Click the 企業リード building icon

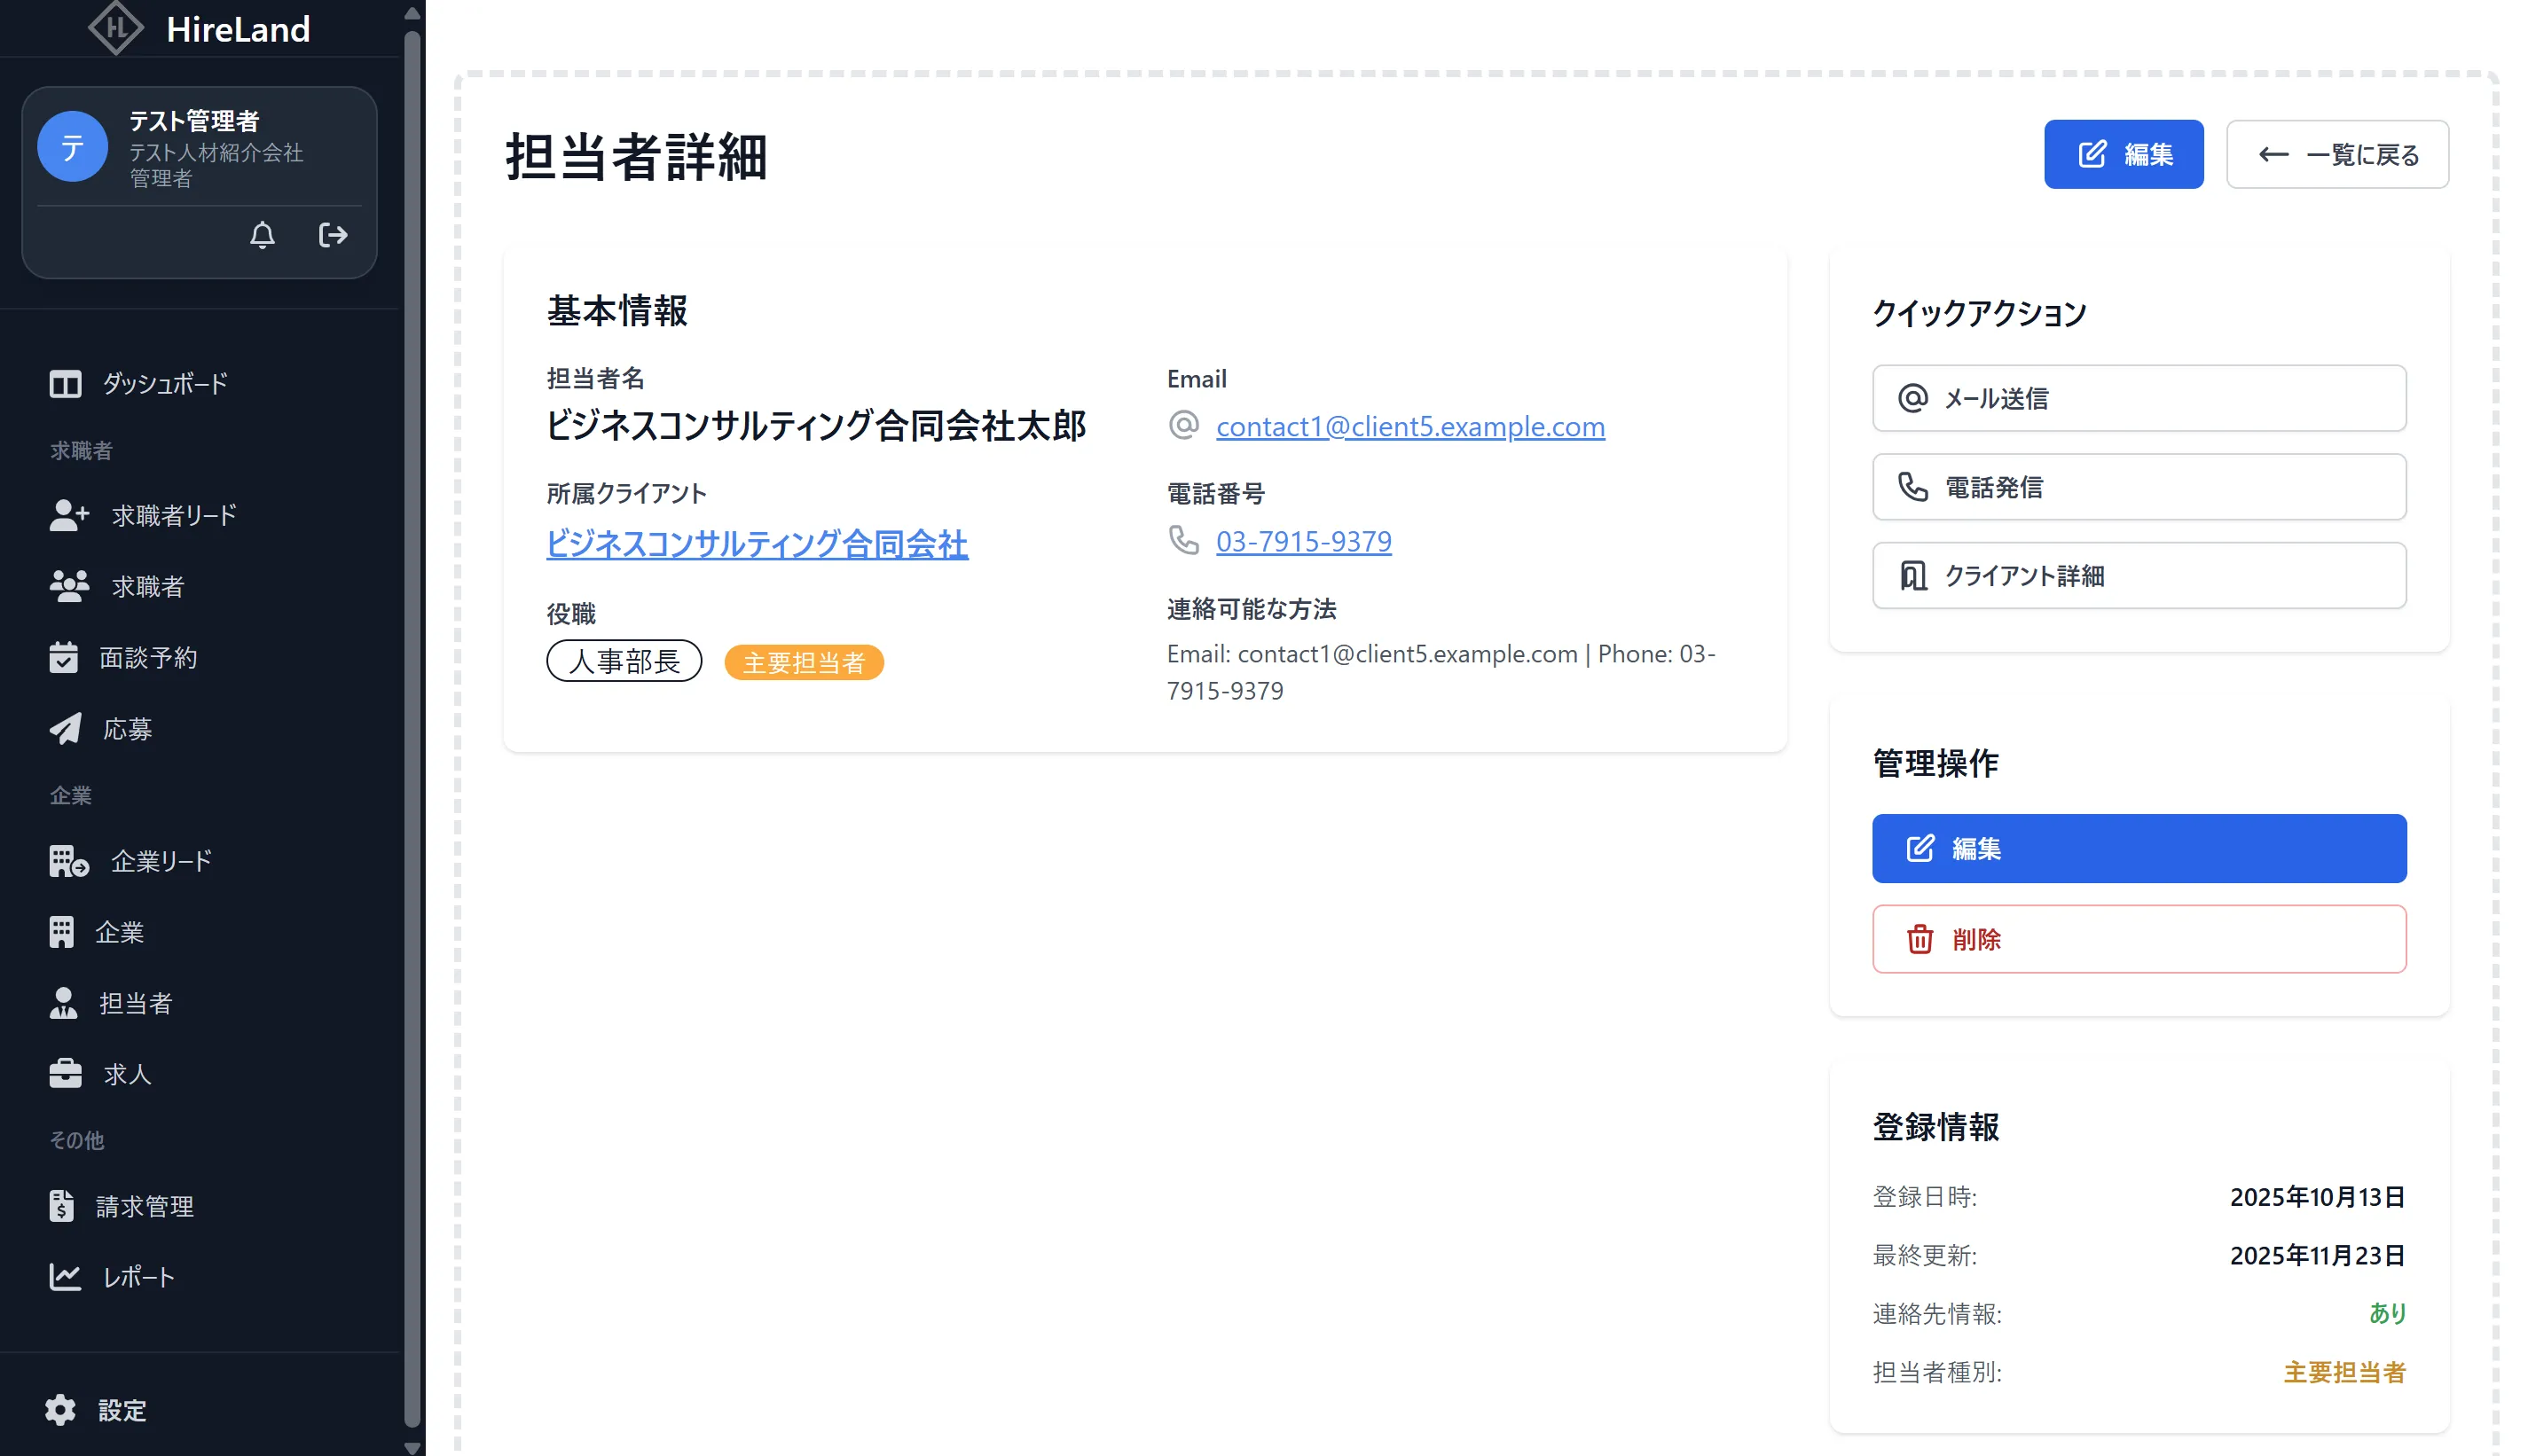tap(69, 861)
